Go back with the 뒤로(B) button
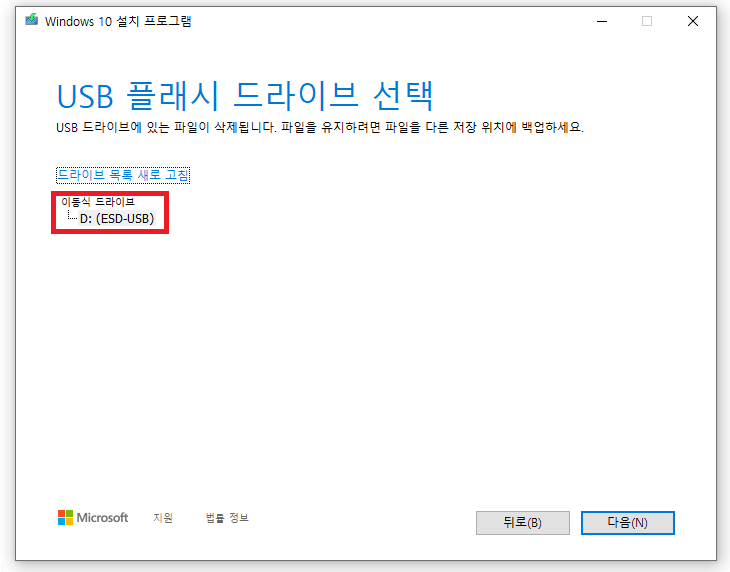Screen dimensions: 730x572 click(522, 523)
